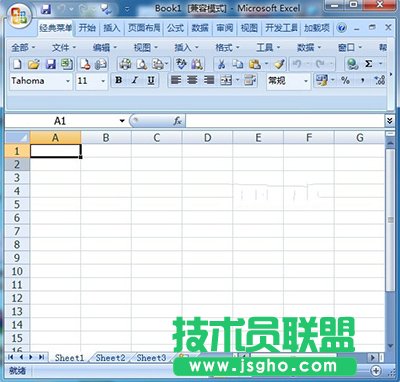Create a new blank workbook
This screenshot has height=382, width=400.
click(x=17, y=64)
